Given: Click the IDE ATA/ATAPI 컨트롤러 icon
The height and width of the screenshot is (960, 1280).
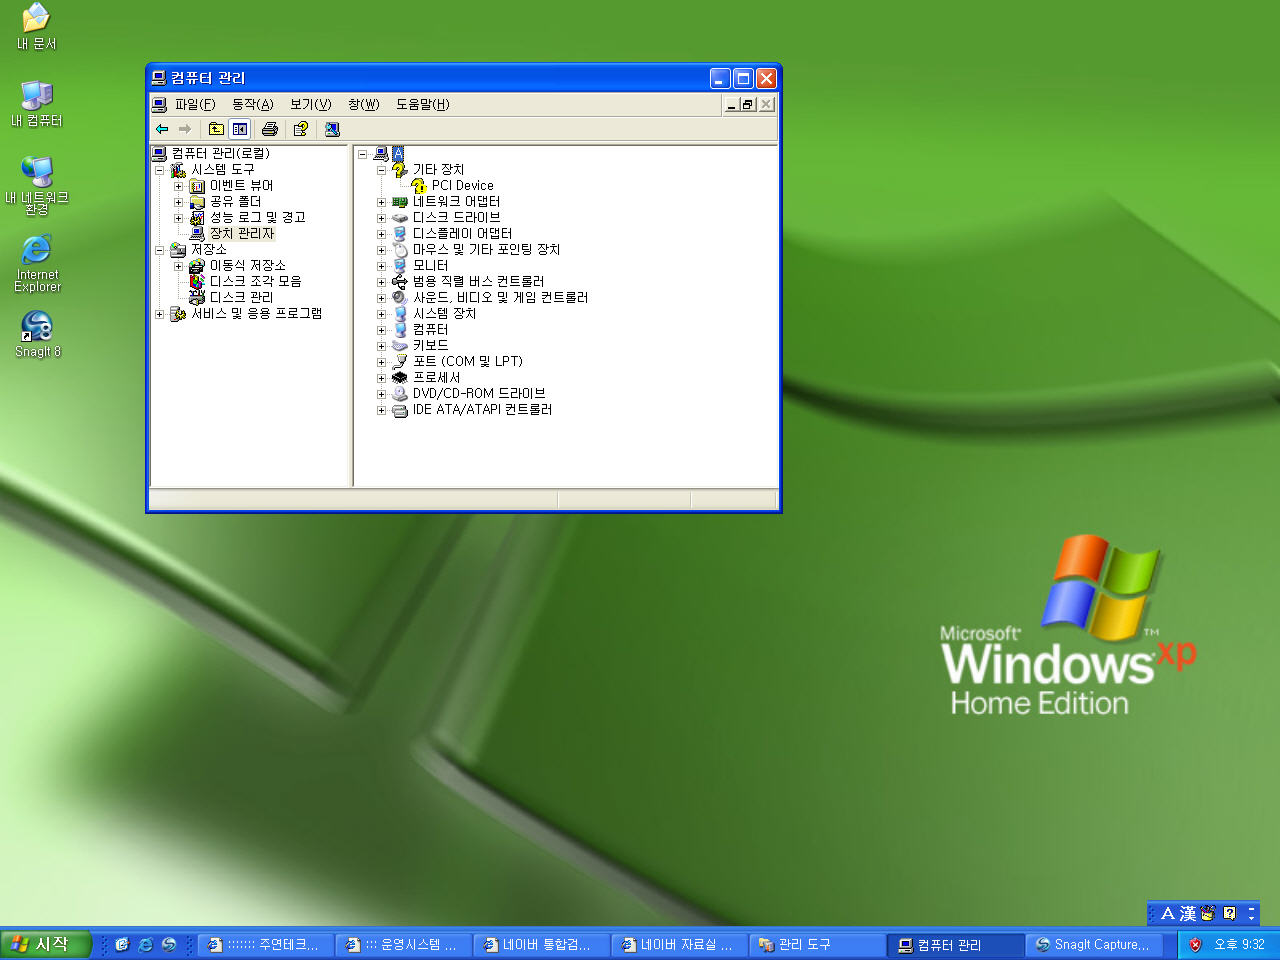Looking at the screenshot, I should point(400,409).
